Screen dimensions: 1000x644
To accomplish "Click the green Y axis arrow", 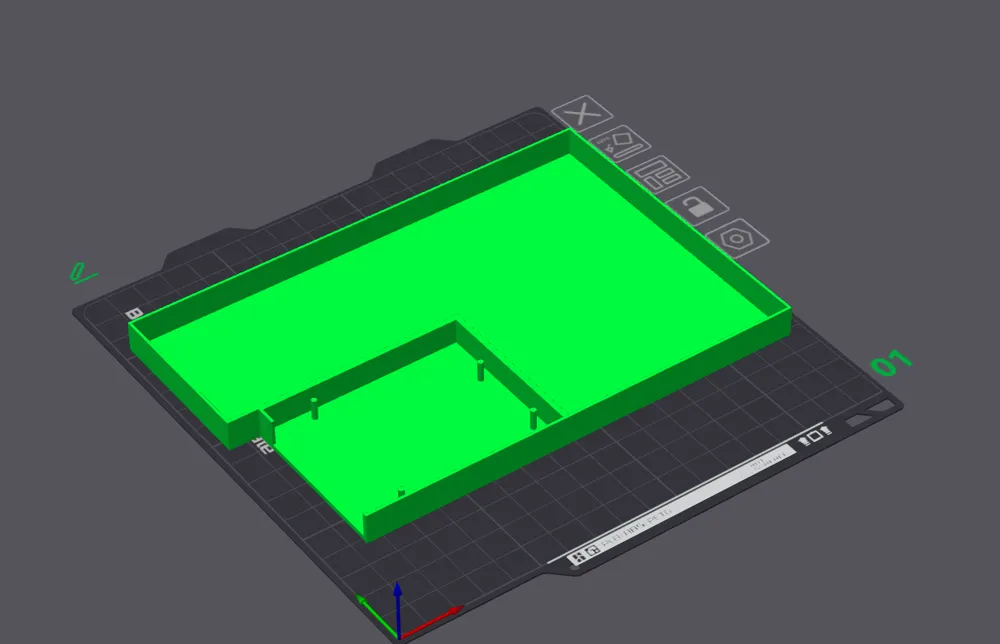I will click(x=363, y=600).
